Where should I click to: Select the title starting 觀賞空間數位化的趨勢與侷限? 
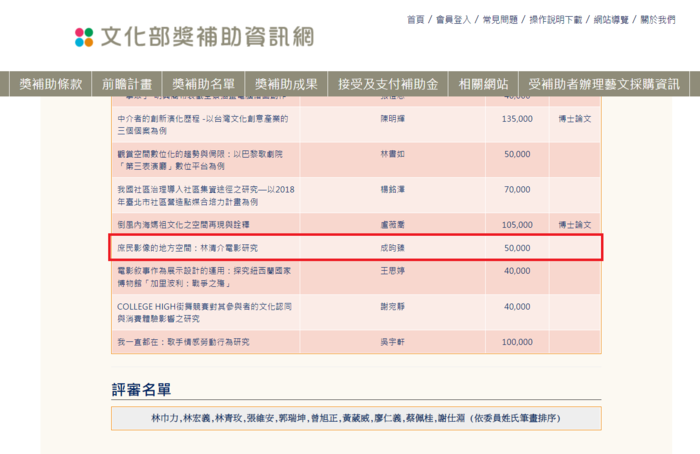[x=200, y=160]
